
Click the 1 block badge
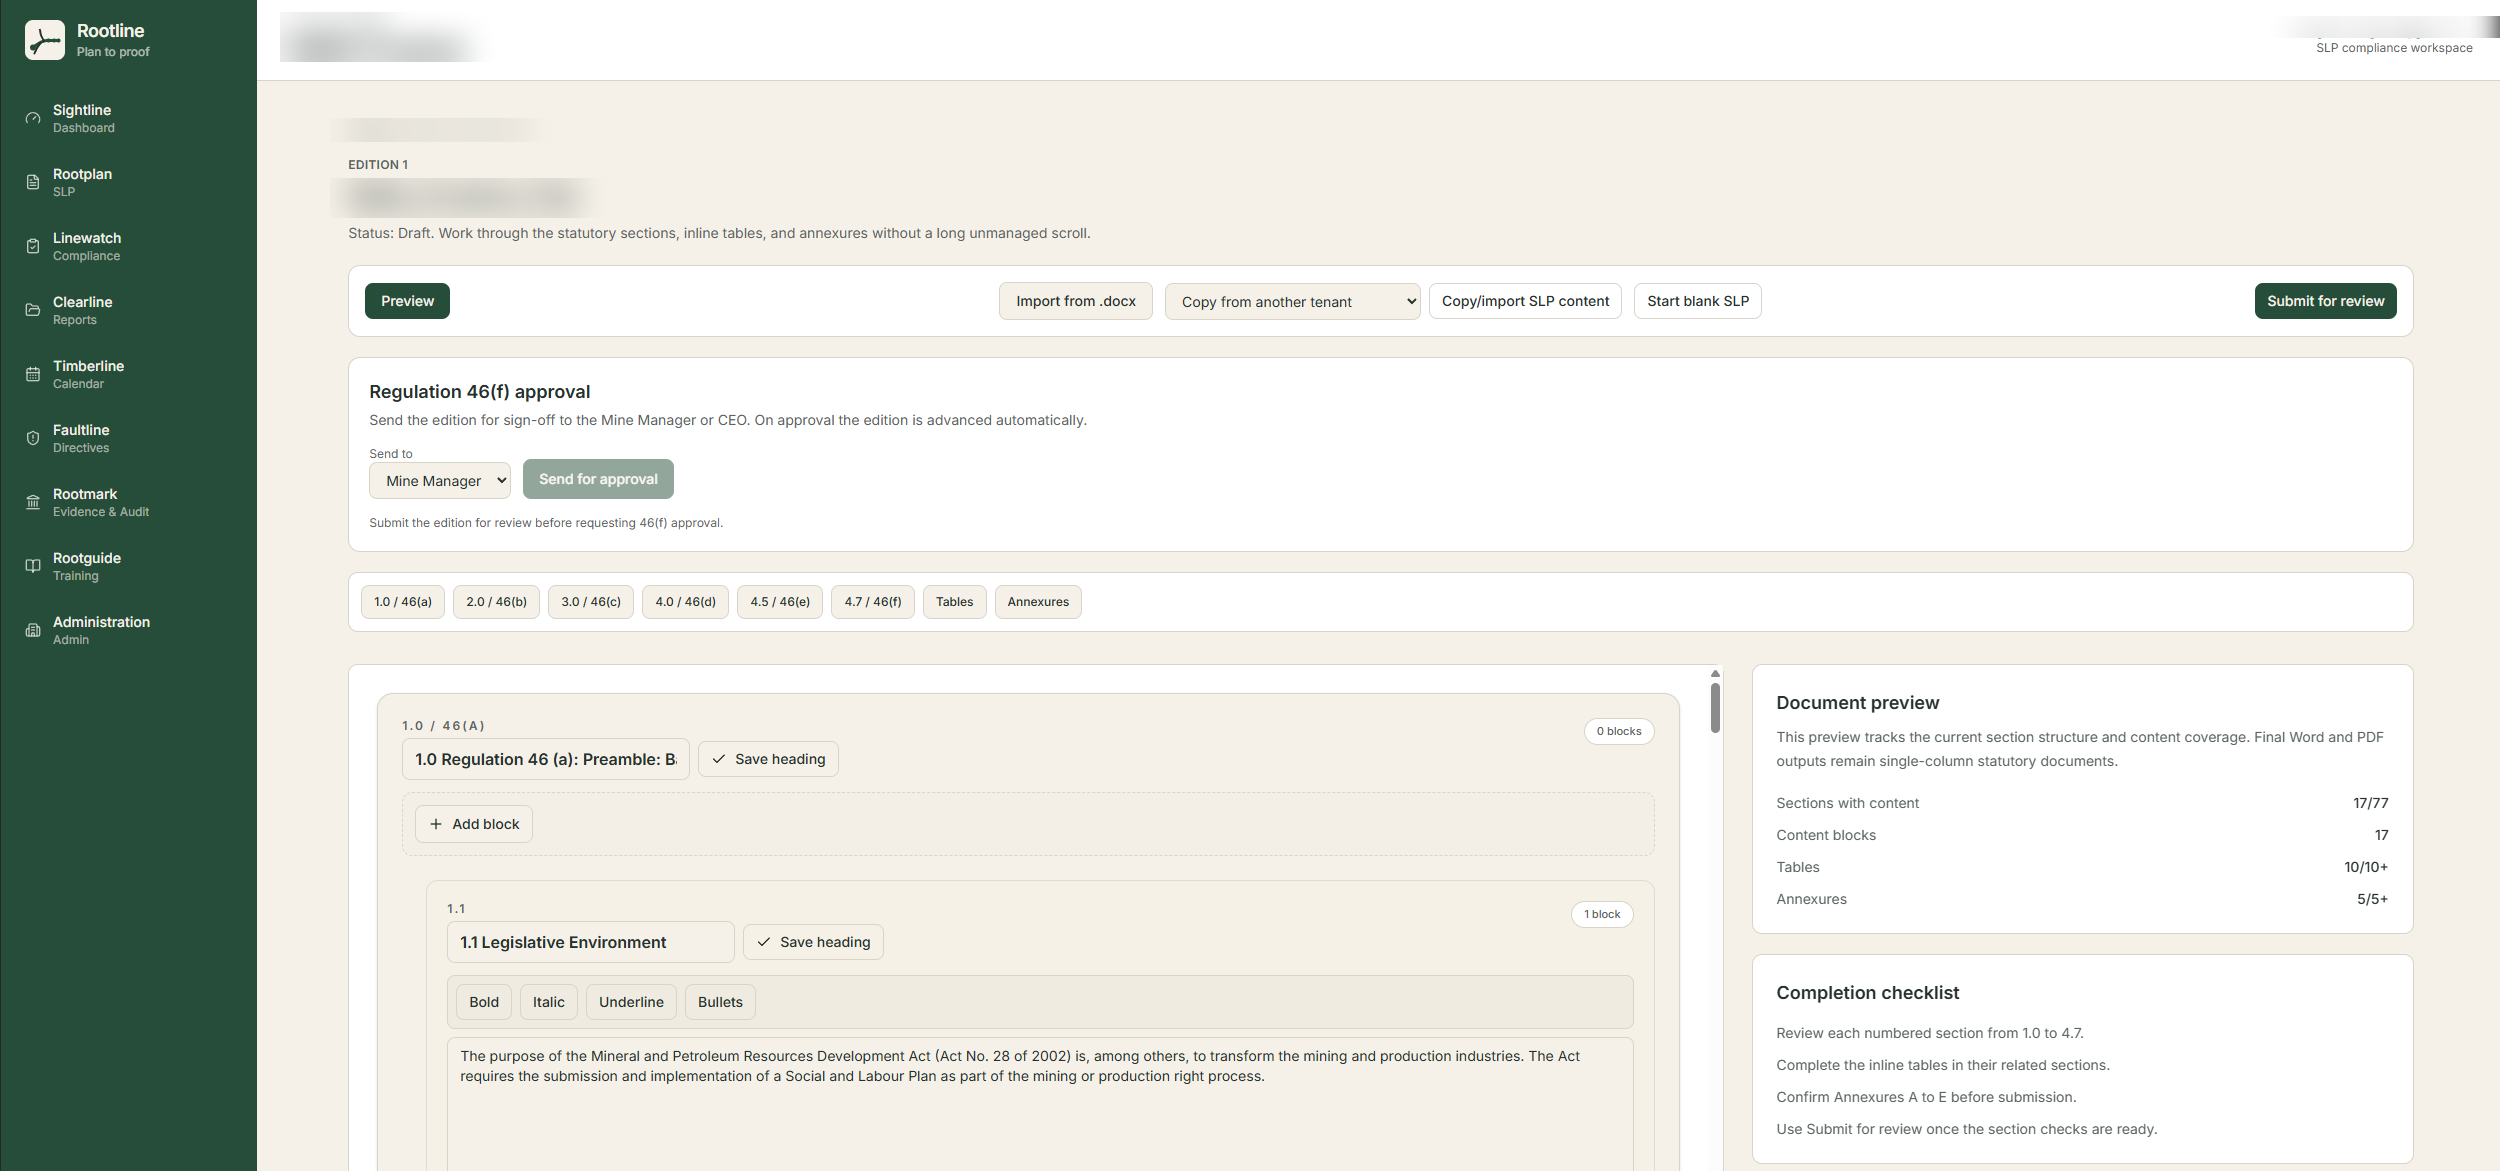1602,914
